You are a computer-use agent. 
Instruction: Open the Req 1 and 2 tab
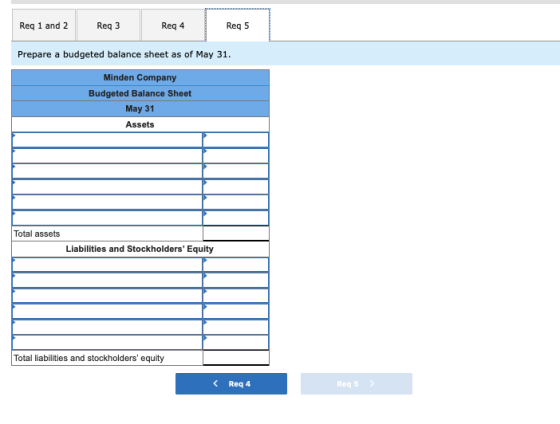pyautogui.click(x=44, y=25)
